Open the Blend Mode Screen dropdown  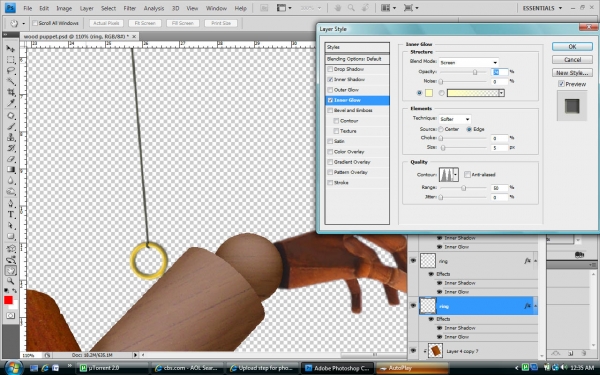(x=469, y=62)
